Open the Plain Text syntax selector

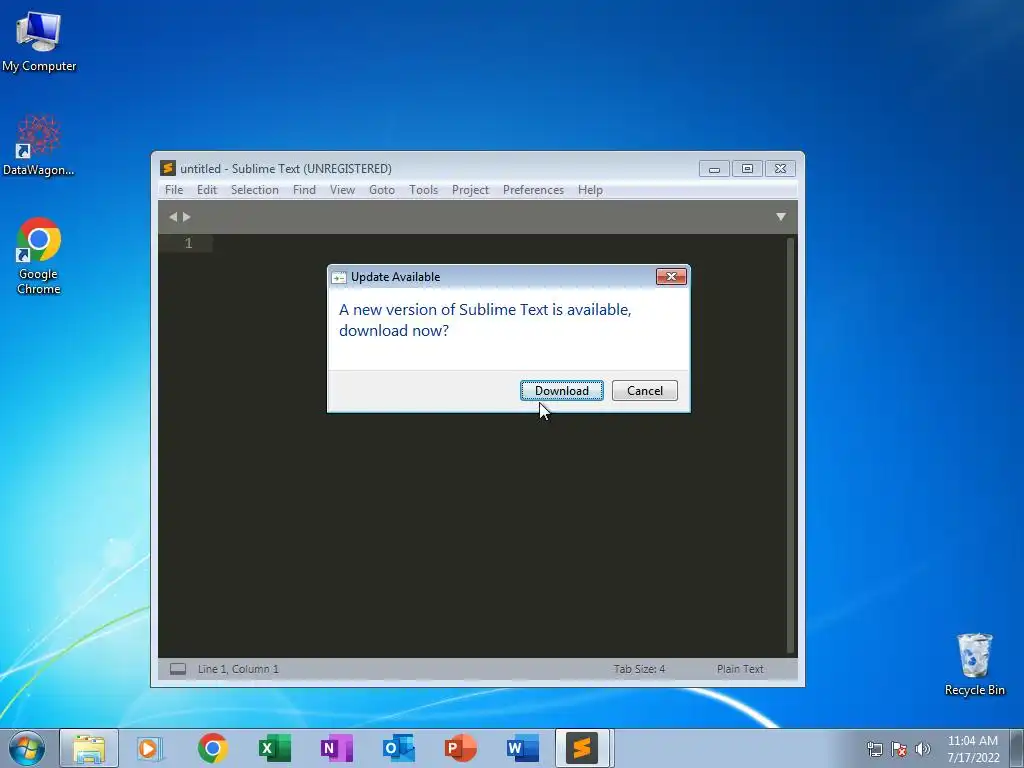(740, 669)
